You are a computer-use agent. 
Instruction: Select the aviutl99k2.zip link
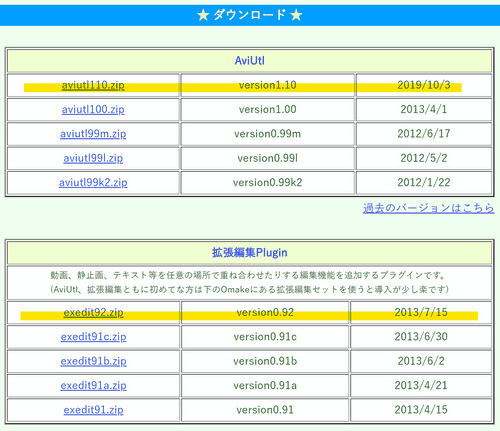point(93,183)
